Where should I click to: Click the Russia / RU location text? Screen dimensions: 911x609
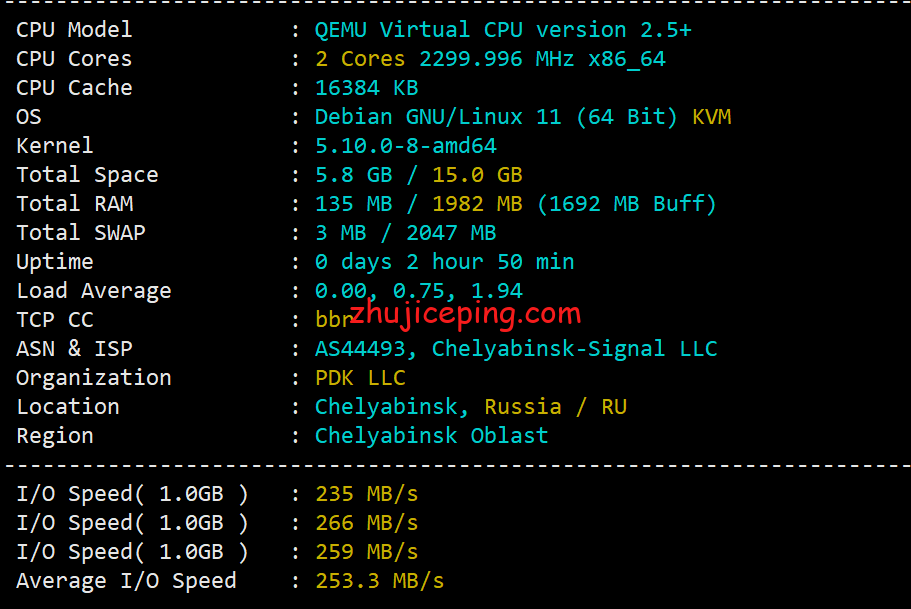[x=555, y=407]
